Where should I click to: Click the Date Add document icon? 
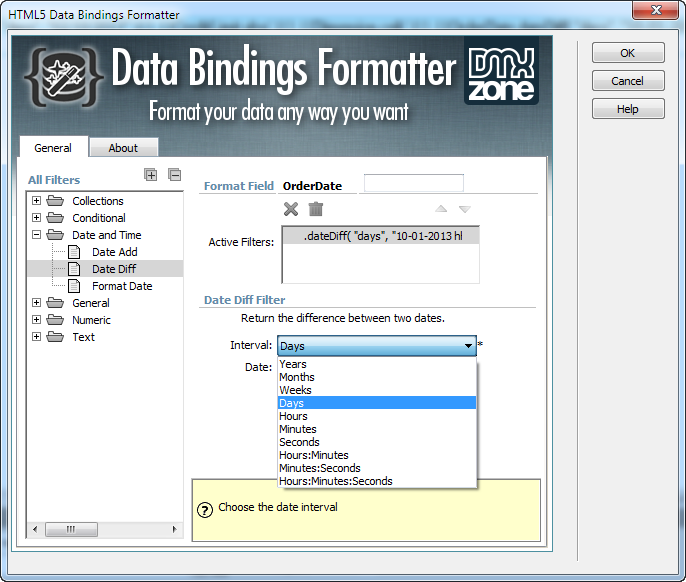[74, 252]
